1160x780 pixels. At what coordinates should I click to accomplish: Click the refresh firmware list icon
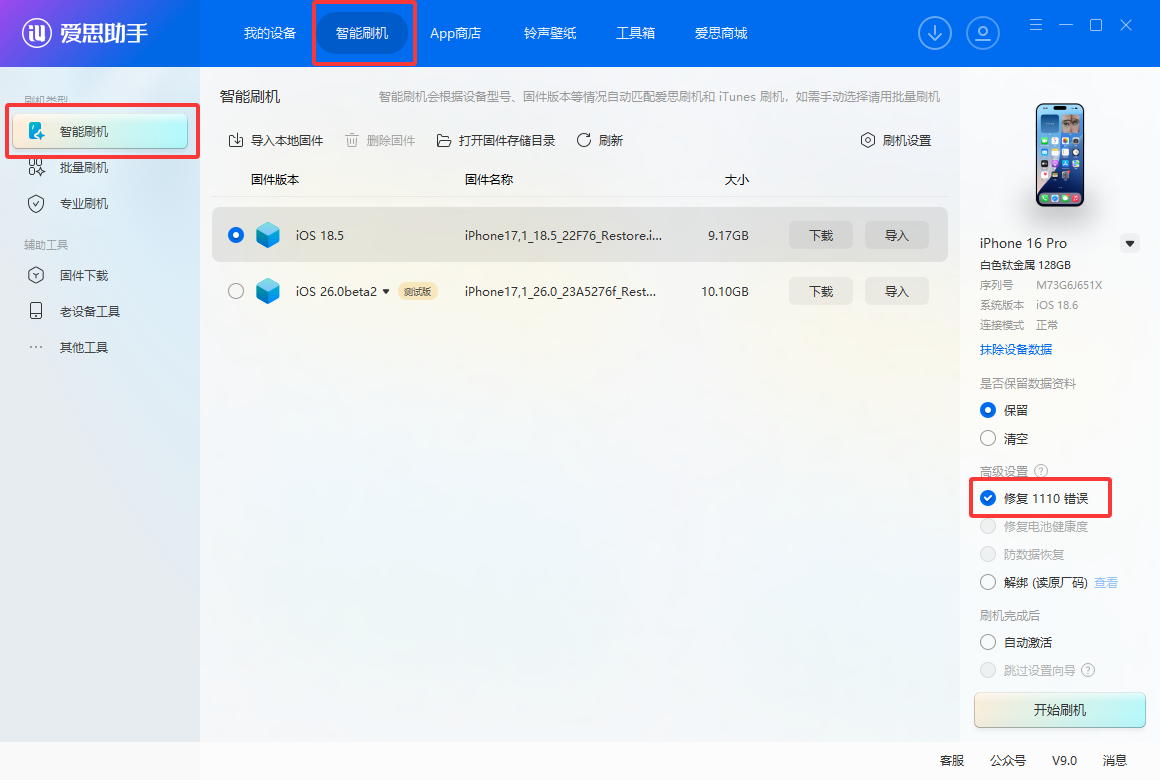click(x=584, y=141)
